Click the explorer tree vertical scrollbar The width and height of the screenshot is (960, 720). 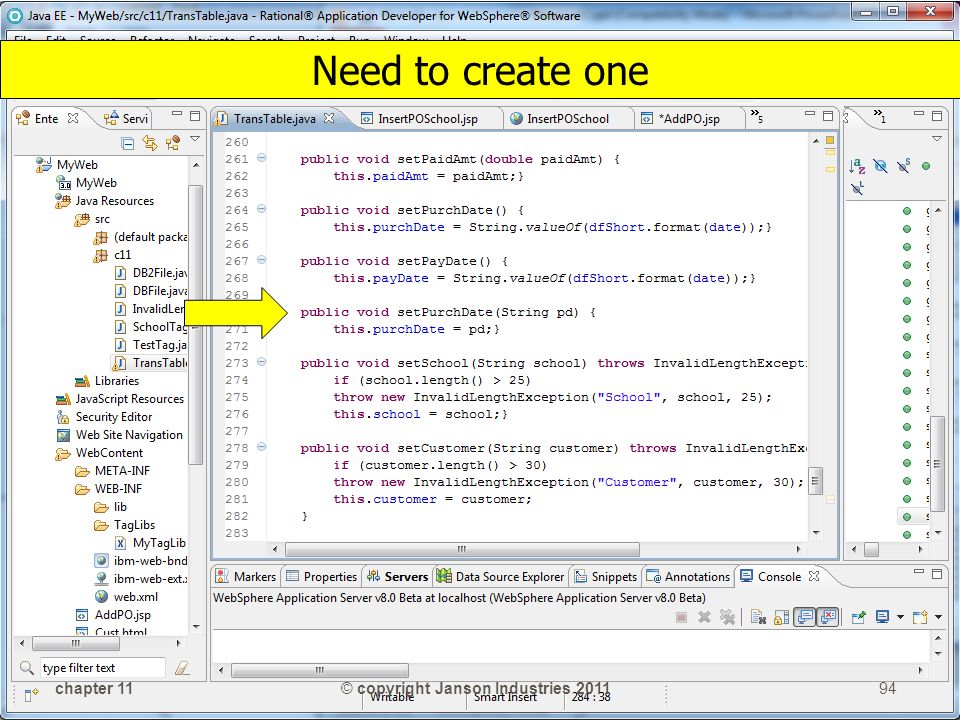pyautogui.click(x=196, y=324)
